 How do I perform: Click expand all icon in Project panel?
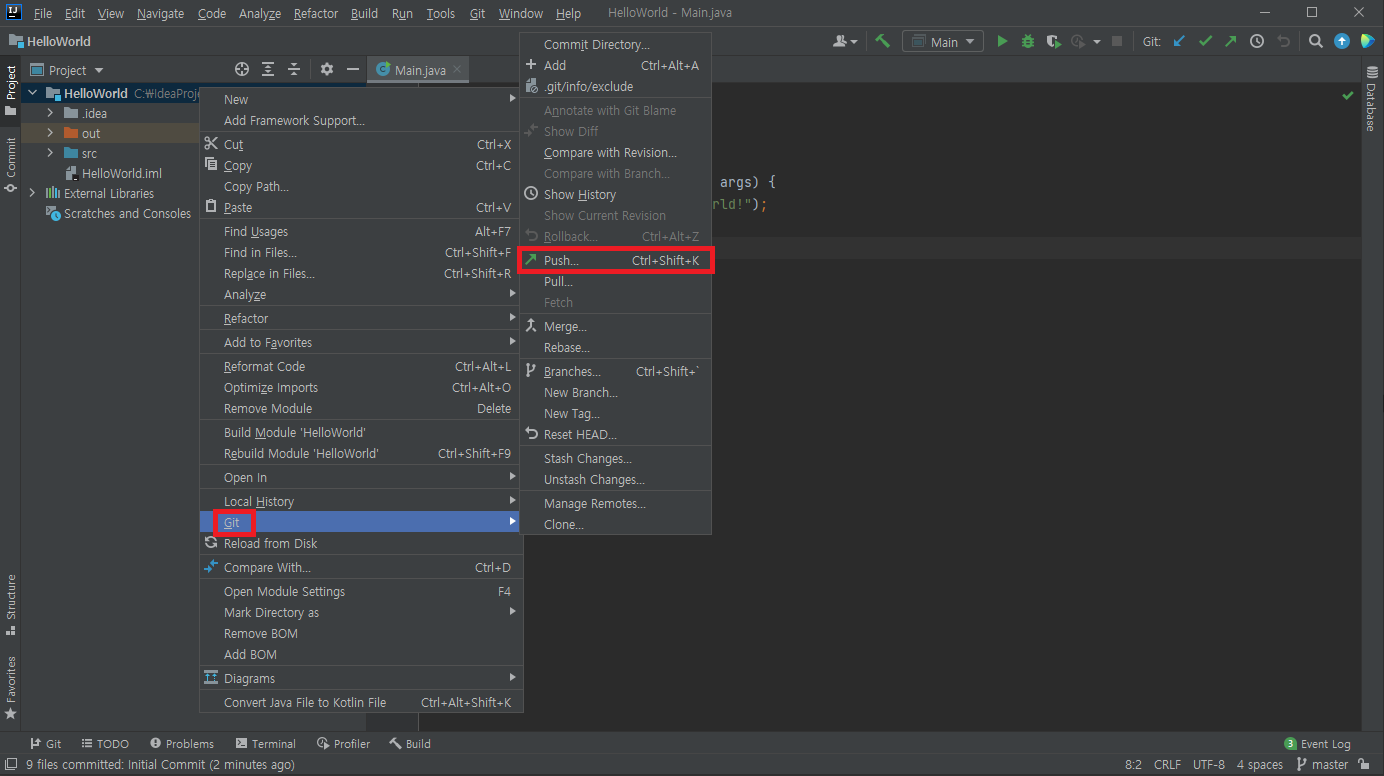pyautogui.click(x=268, y=69)
